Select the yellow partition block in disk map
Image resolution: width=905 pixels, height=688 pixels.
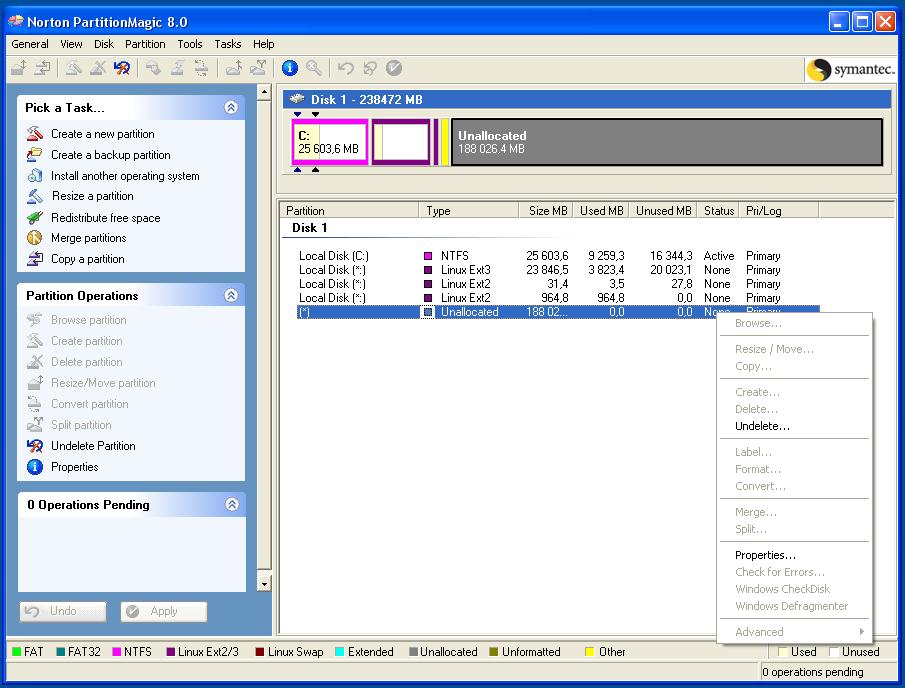pyautogui.click(x=444, y=142)
